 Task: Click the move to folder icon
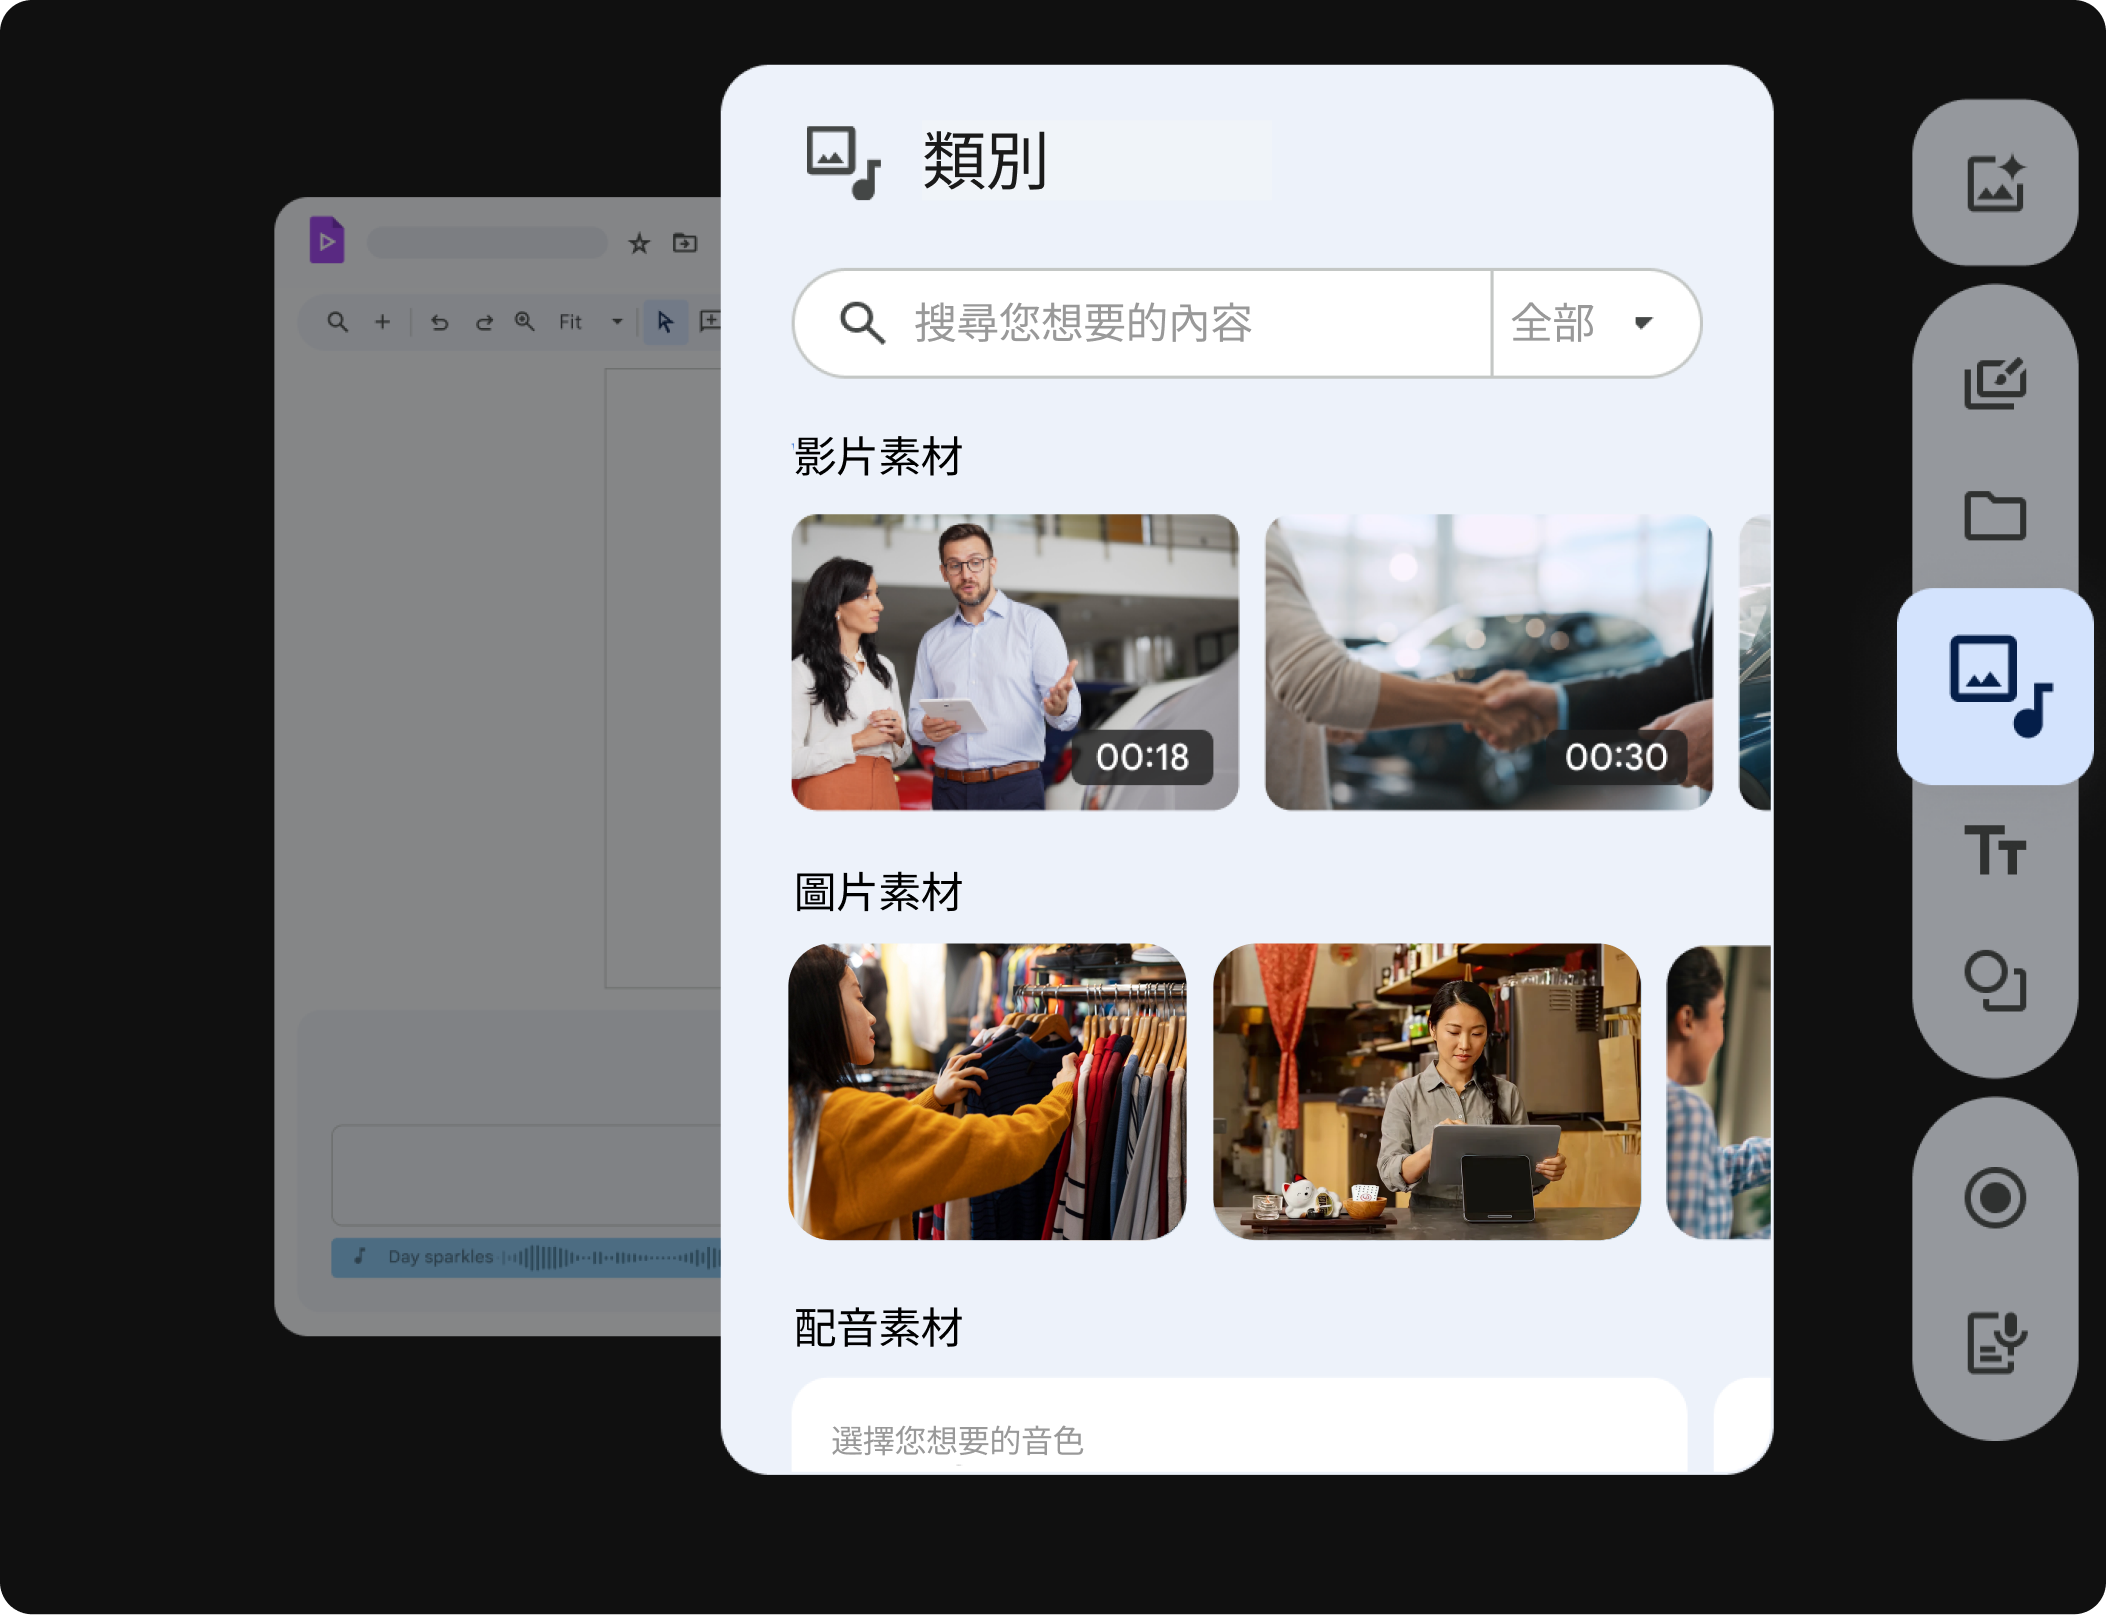coord(685,243)
